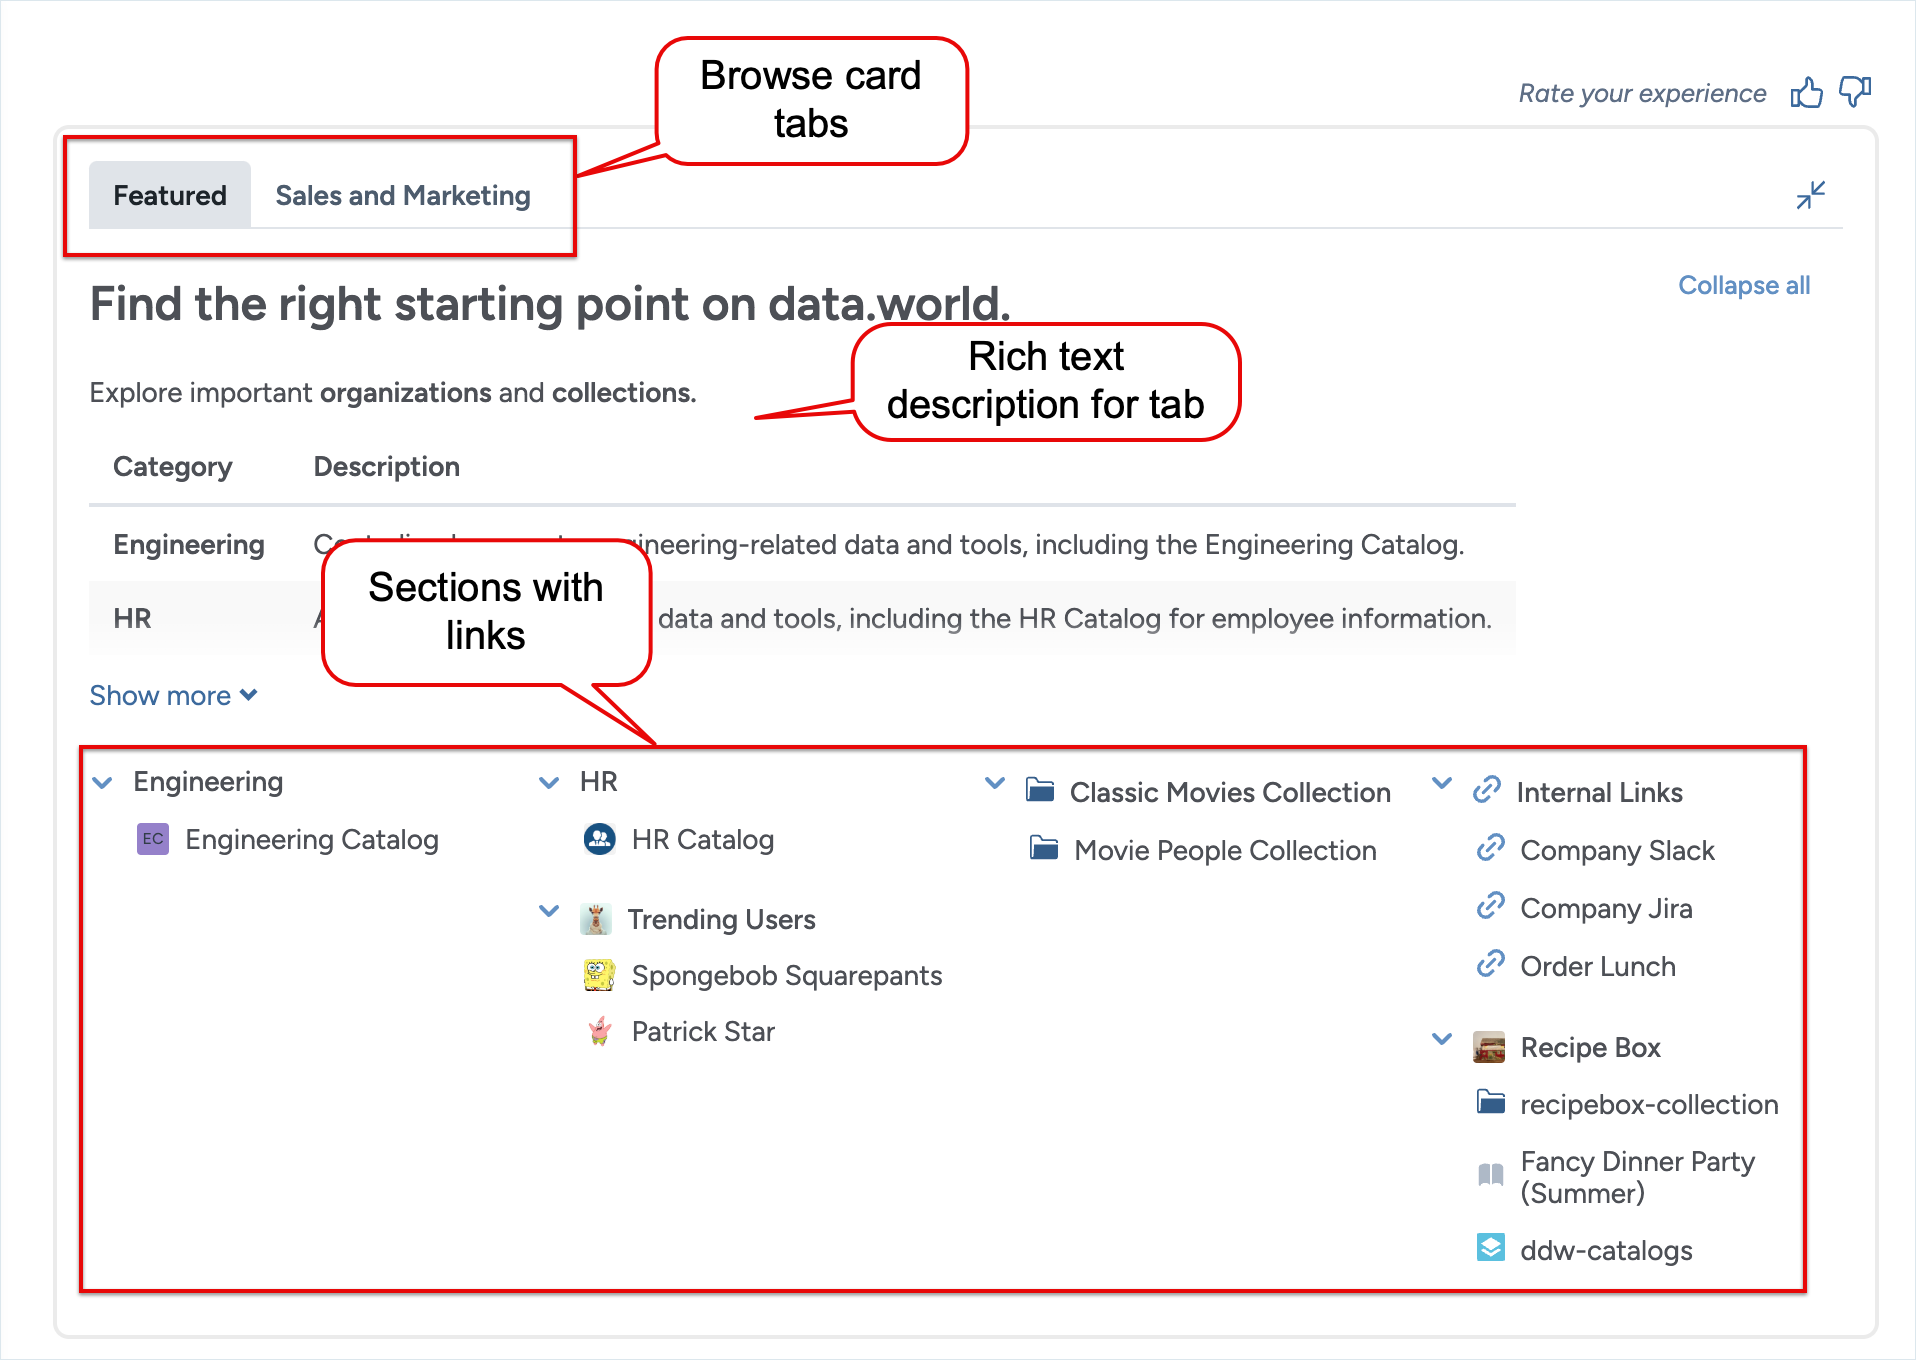Select the Featured tab
Screen dimensions: 1916x1360
click(x=170, y=195)
